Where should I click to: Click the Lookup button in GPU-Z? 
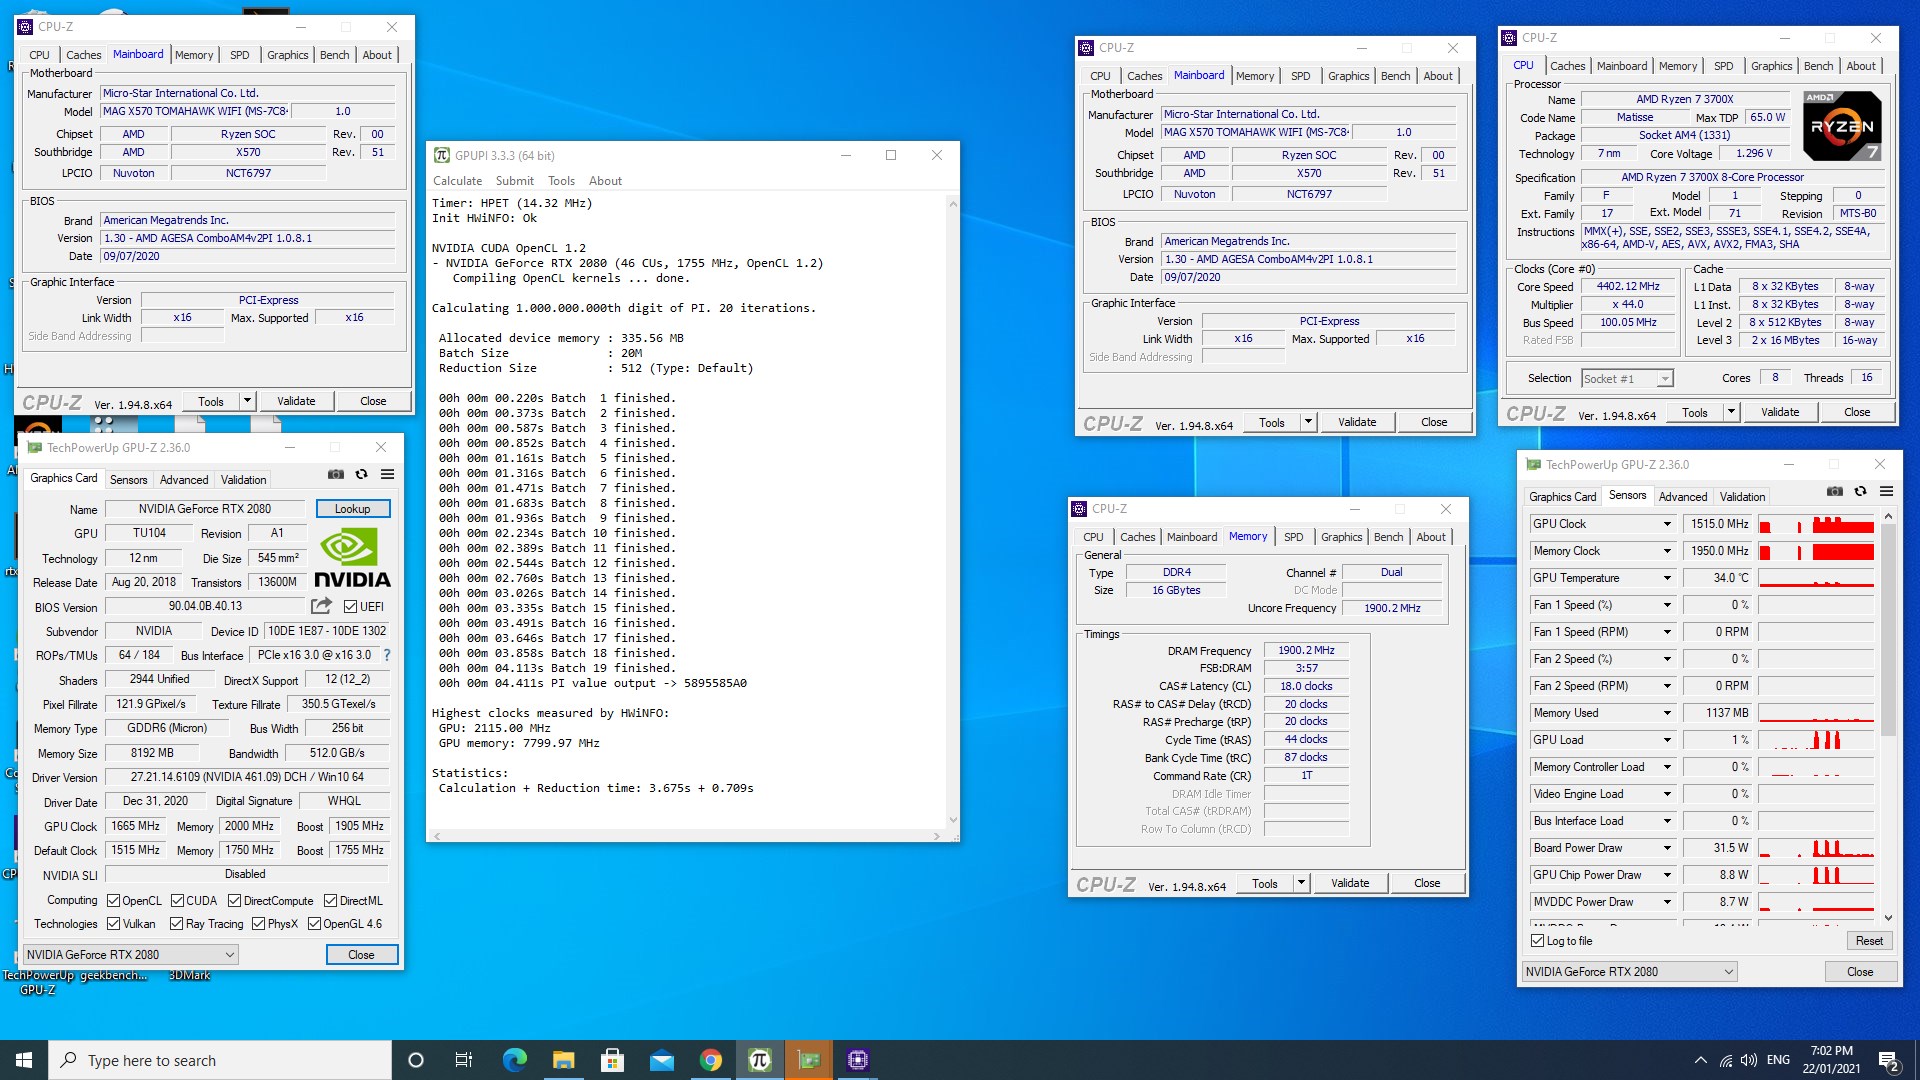[x=352, y=509]
